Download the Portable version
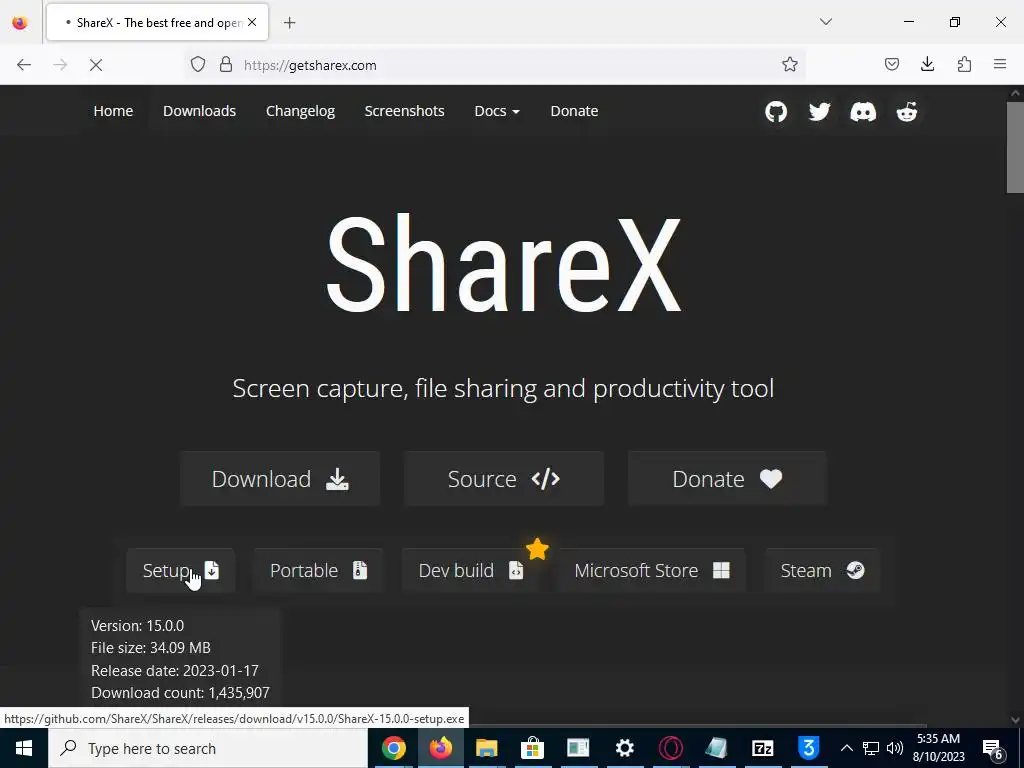The image size is (1024, 768). [x=318, y=570]
